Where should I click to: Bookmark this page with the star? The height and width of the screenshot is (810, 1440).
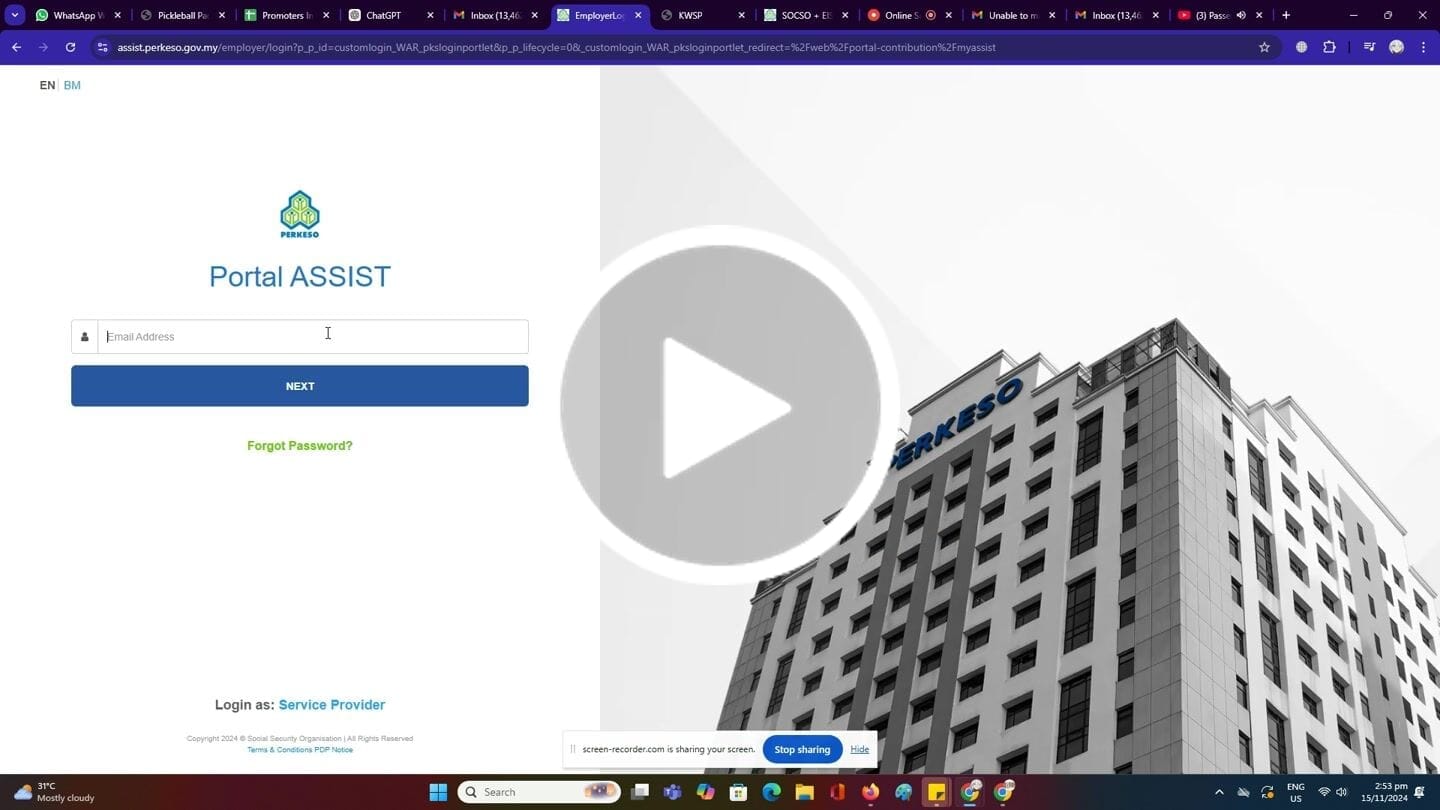(1264, 47)
